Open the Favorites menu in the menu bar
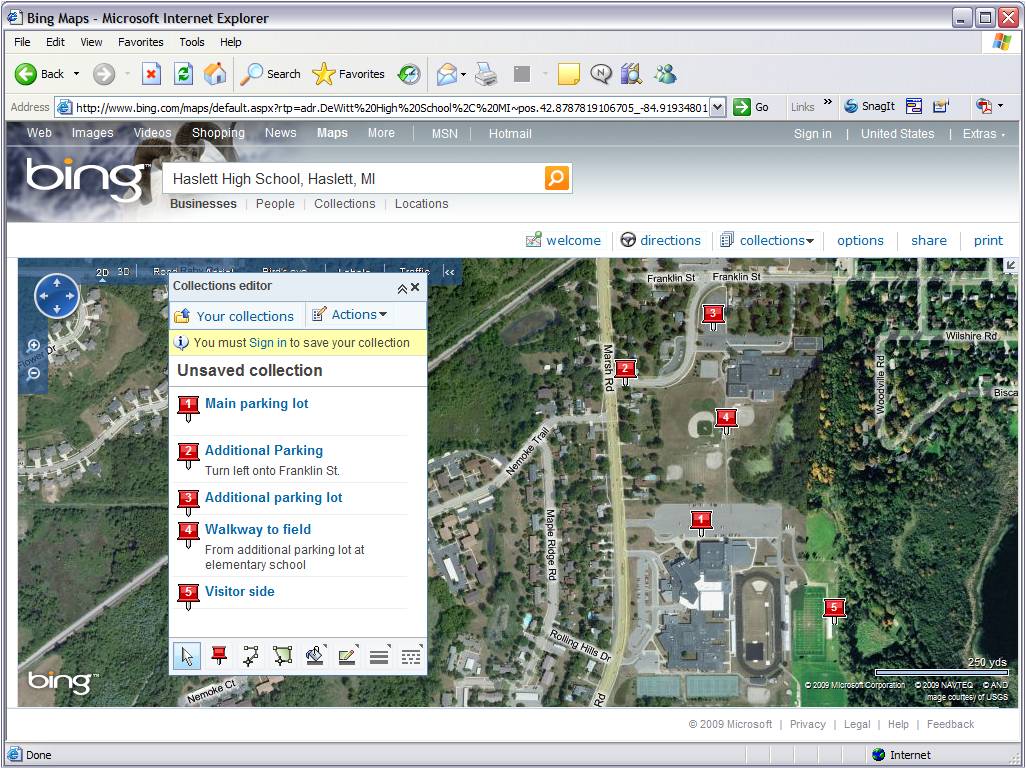Viewport: 1026px width, 770px height. [141, 42]
